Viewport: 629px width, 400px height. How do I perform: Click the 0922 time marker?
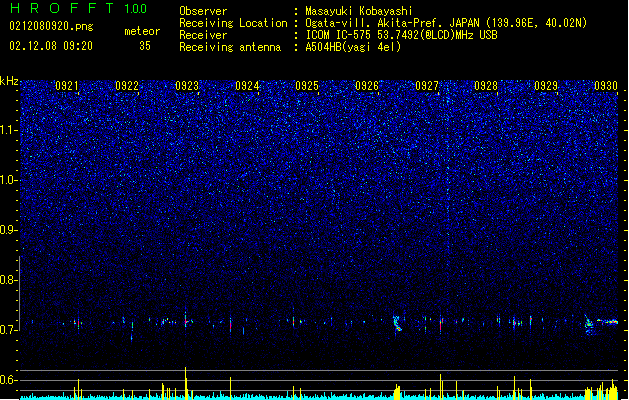[127, 86]
